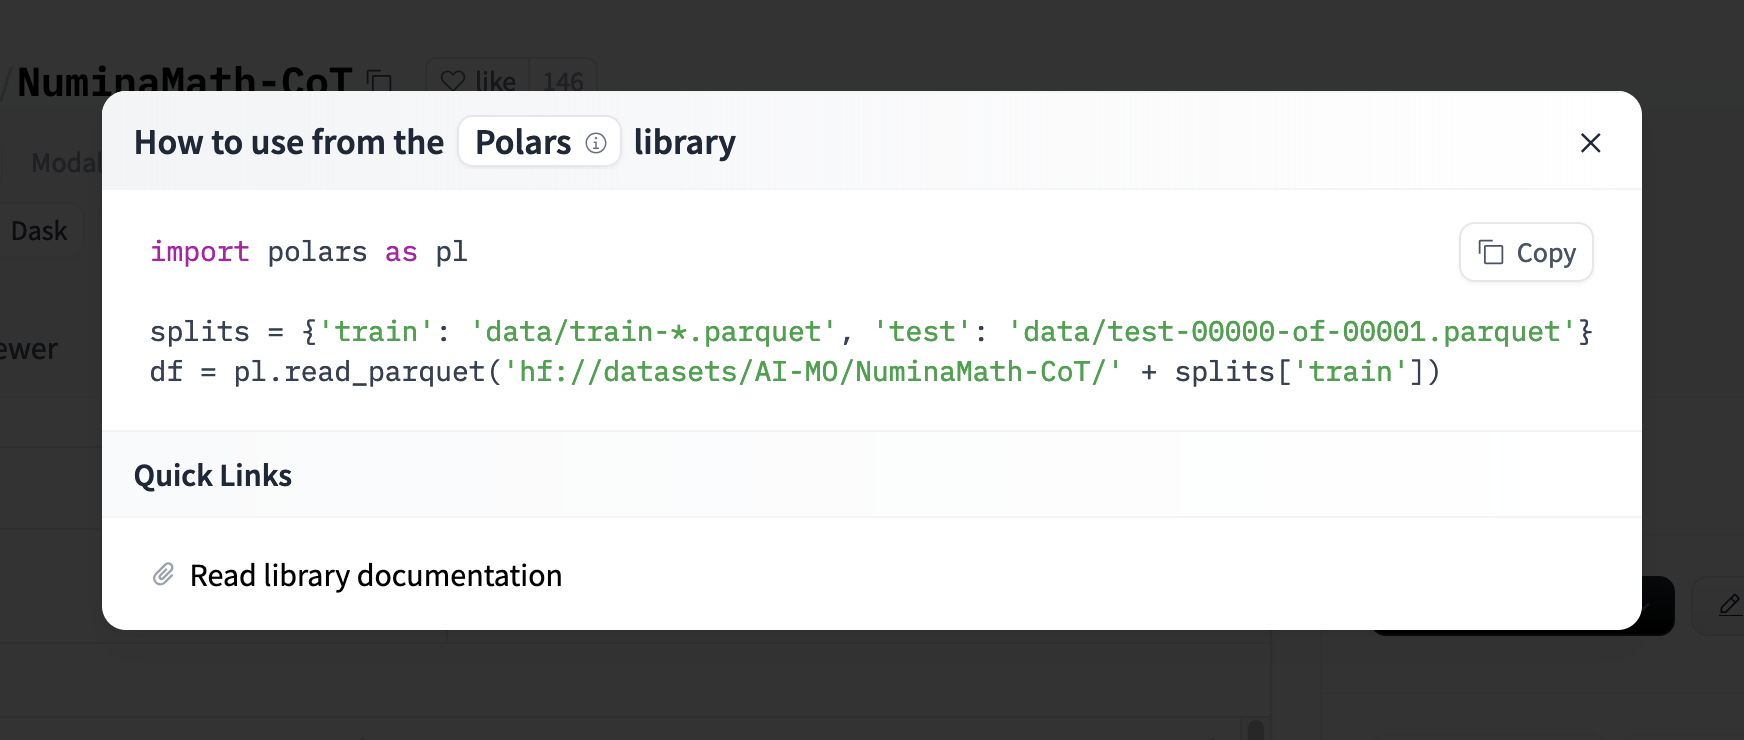Screen dimensions: 1744x740
Task: Select the Dask library tag behind dialog
Action: pyautogui.click(x=39, y=231)
